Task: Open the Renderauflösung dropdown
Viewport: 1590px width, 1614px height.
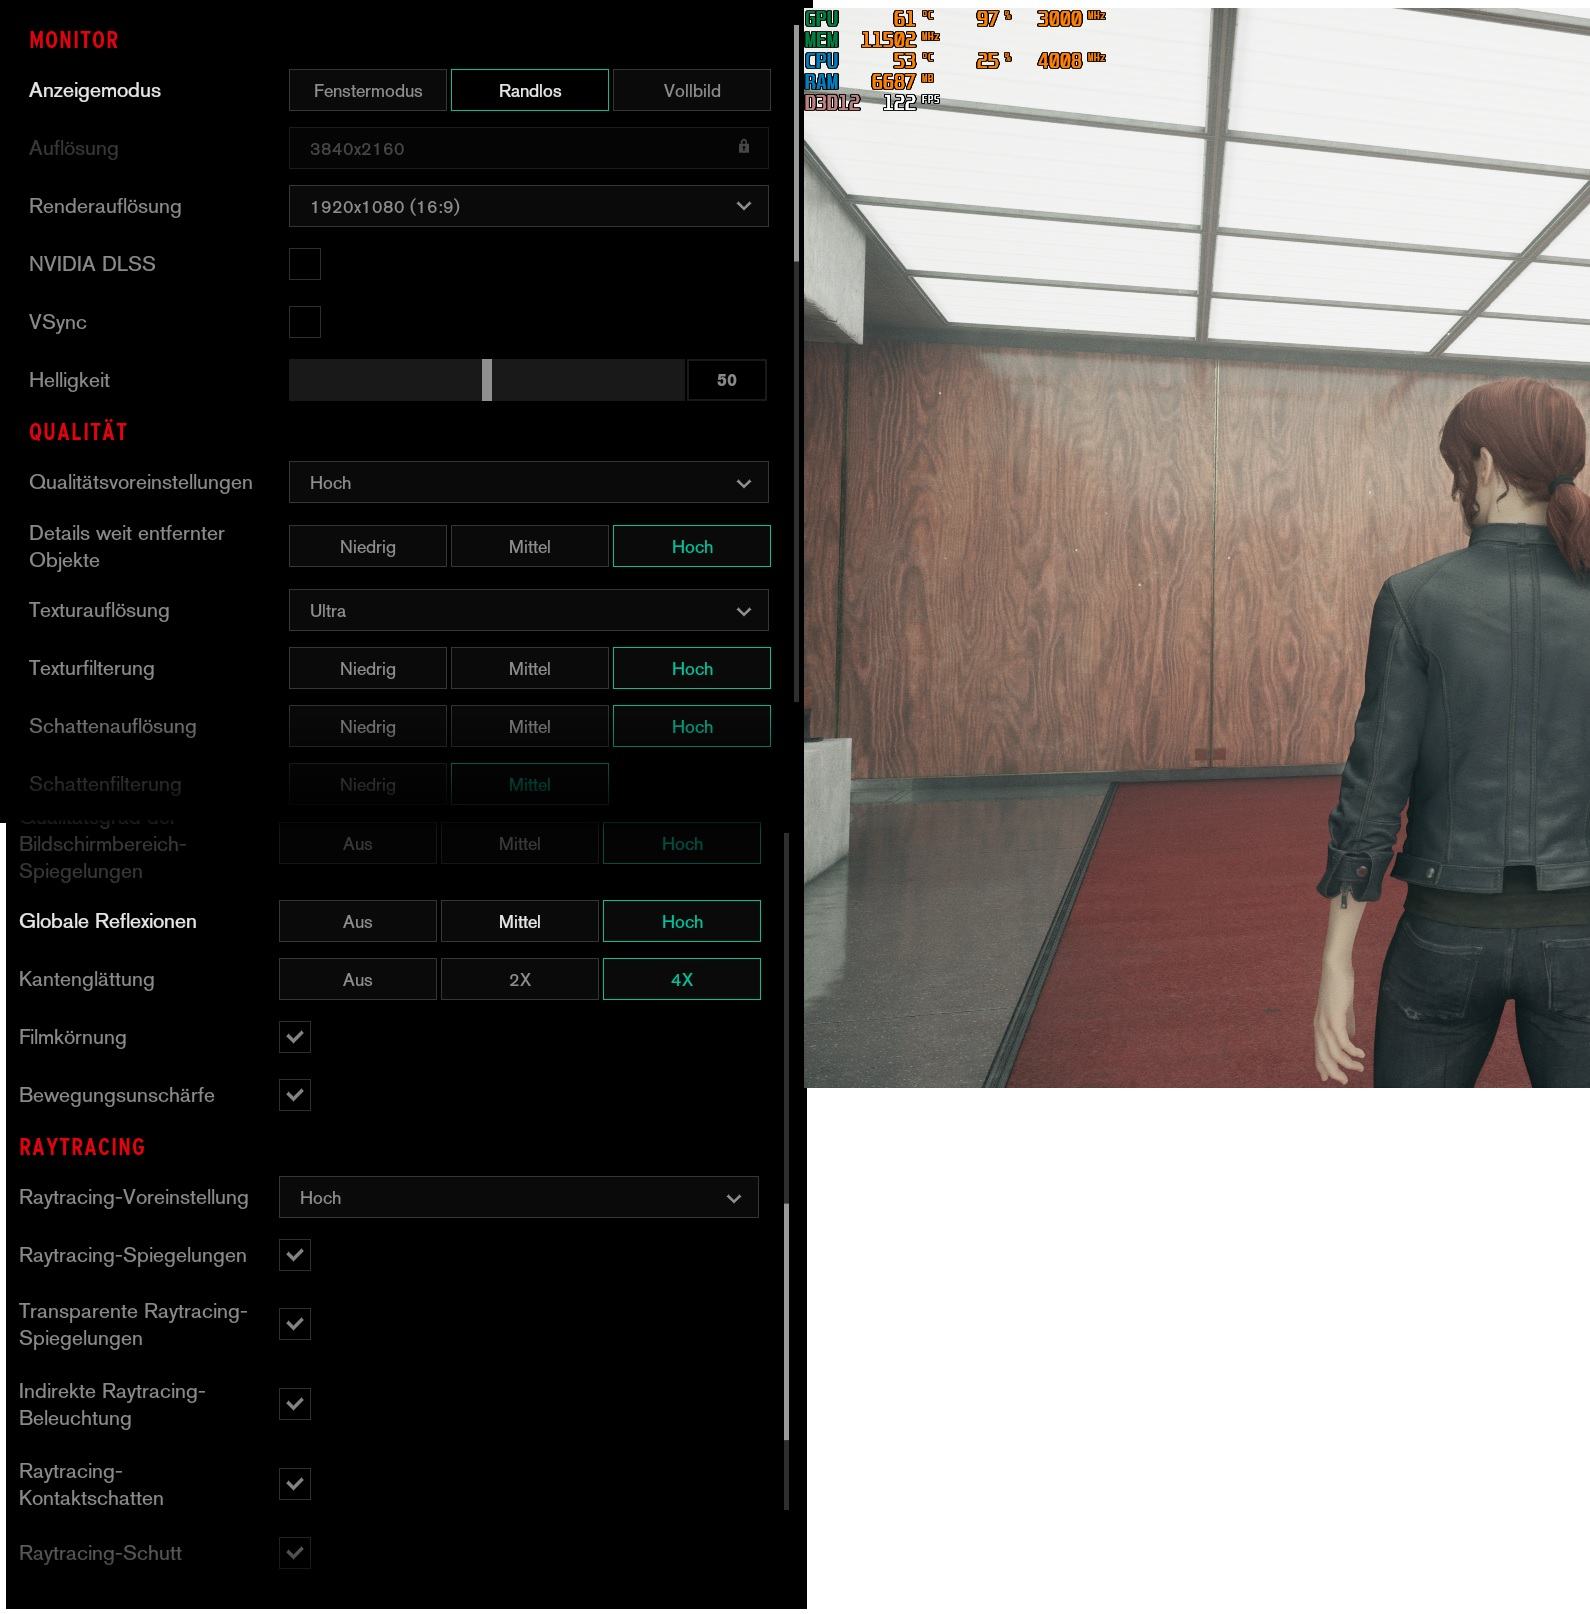Action: click(x=529, y=206)
